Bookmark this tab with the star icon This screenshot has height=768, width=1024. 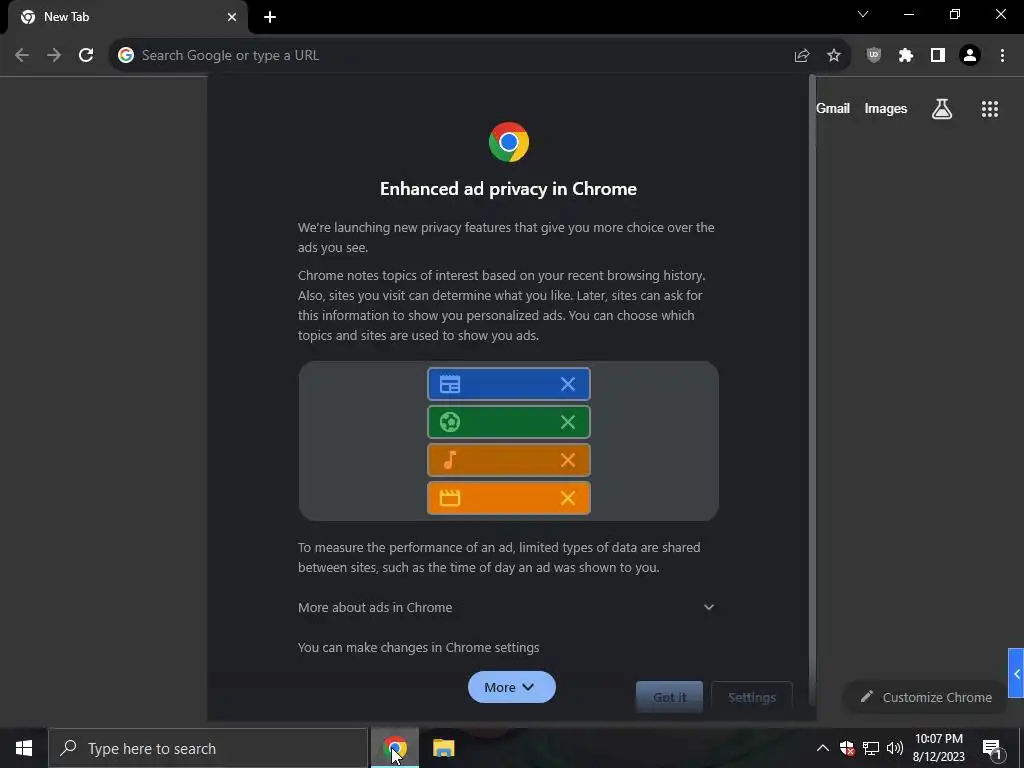[x=834, y=56]
